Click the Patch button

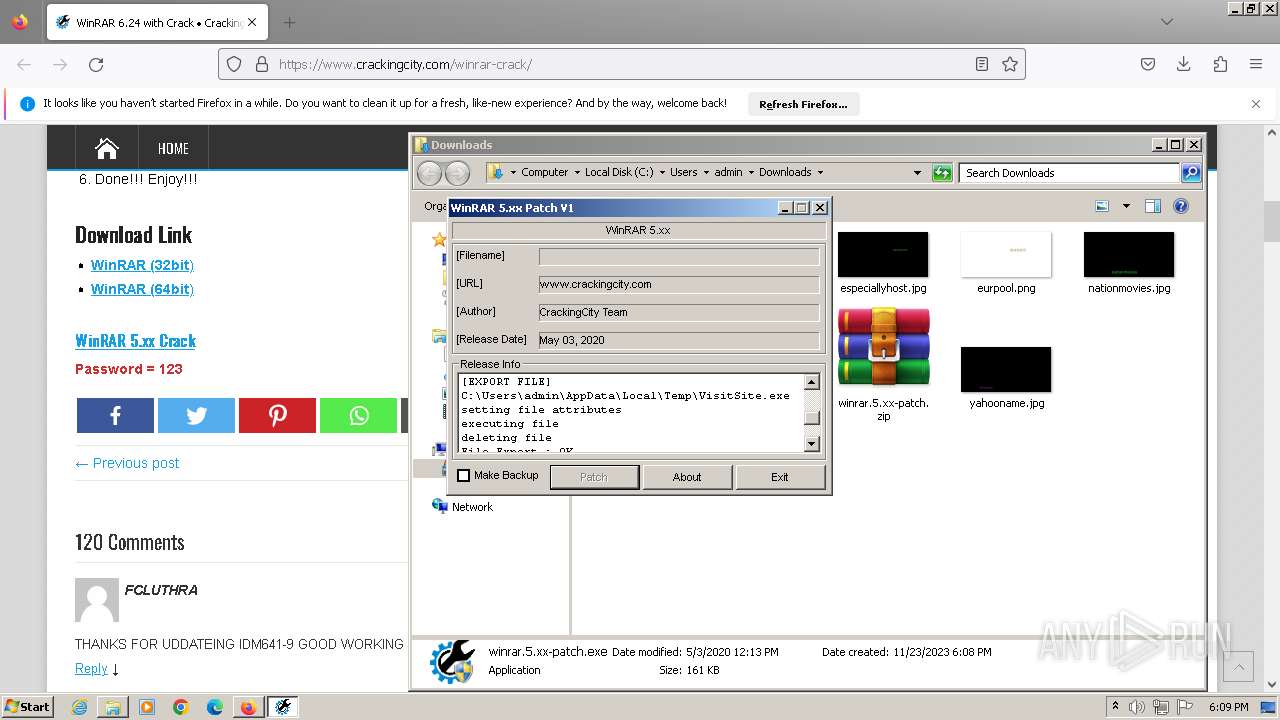594,477
